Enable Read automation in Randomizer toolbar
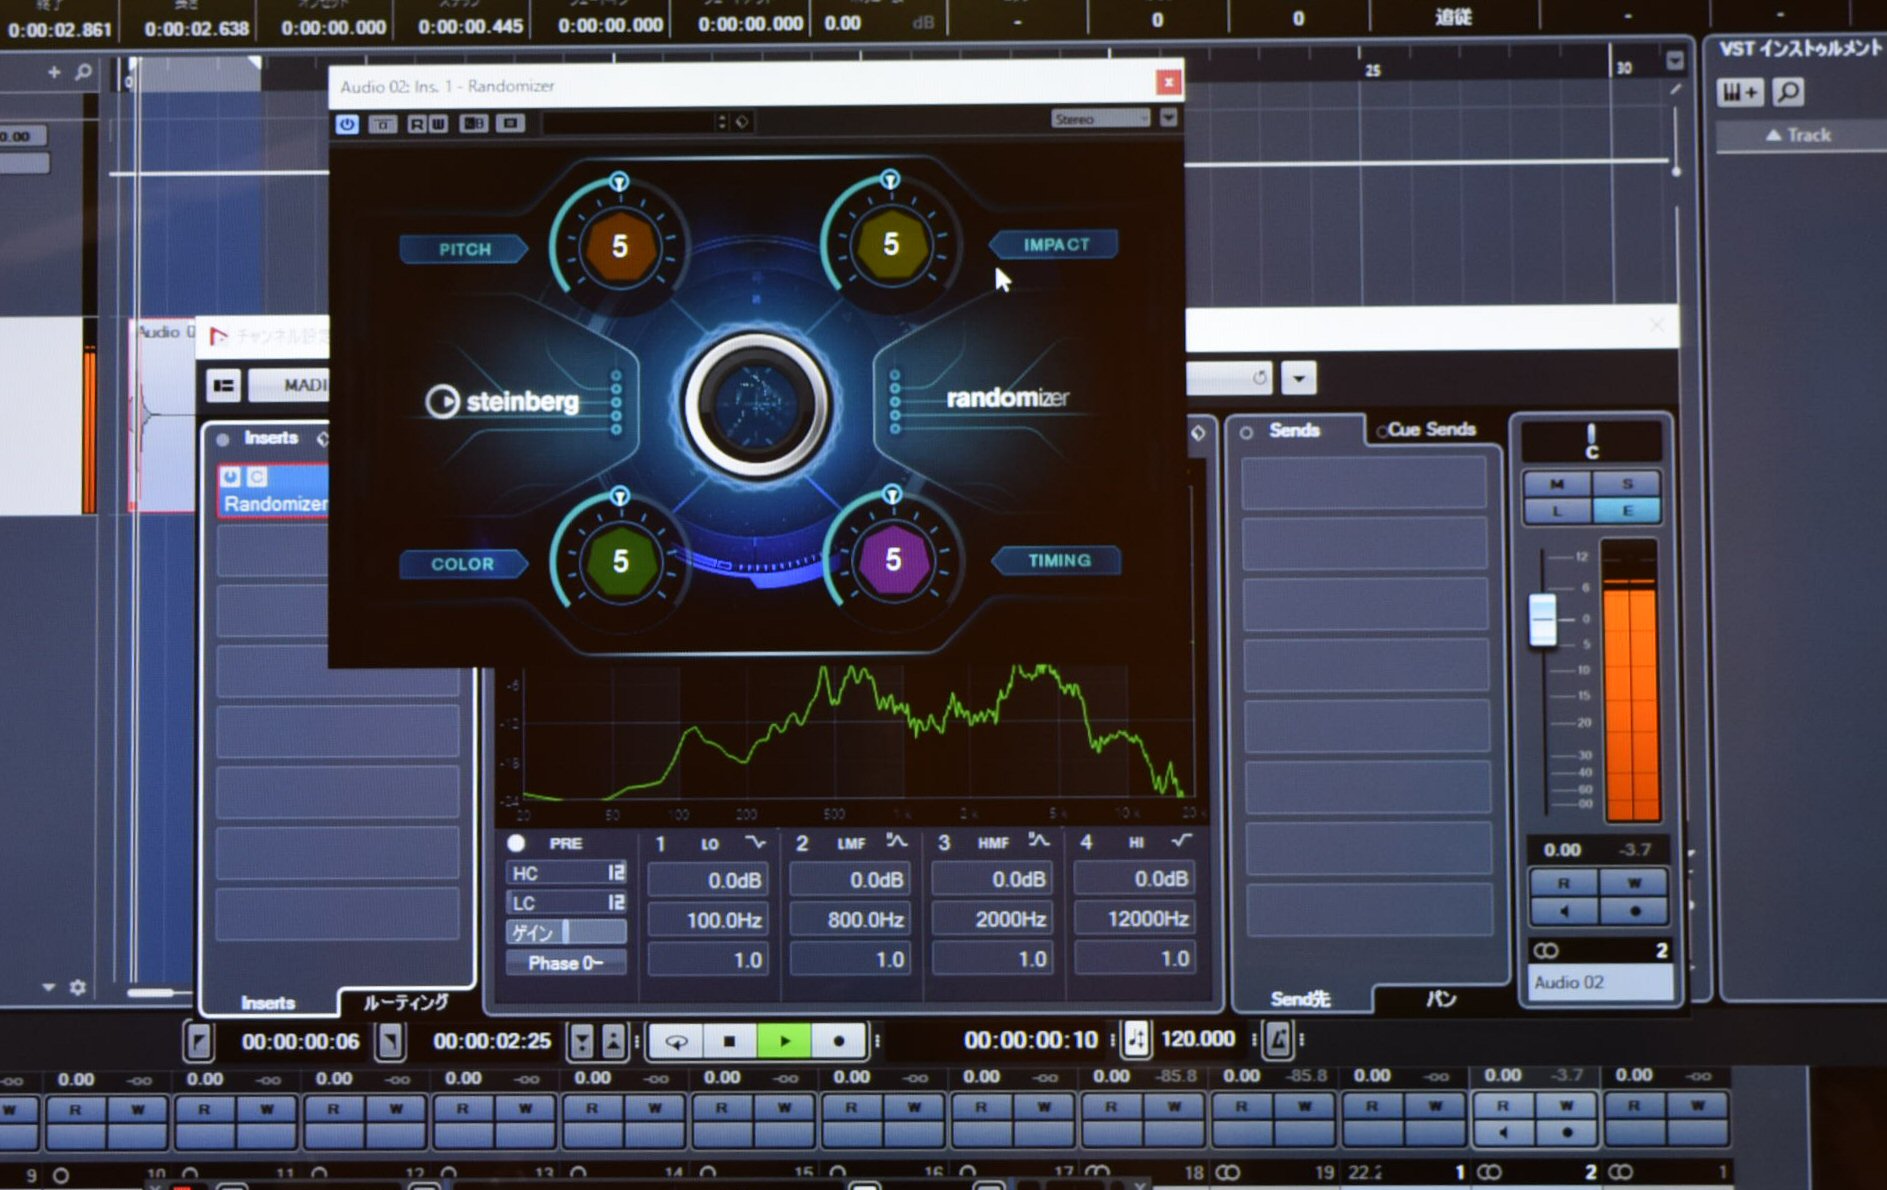 click(418, 124)
